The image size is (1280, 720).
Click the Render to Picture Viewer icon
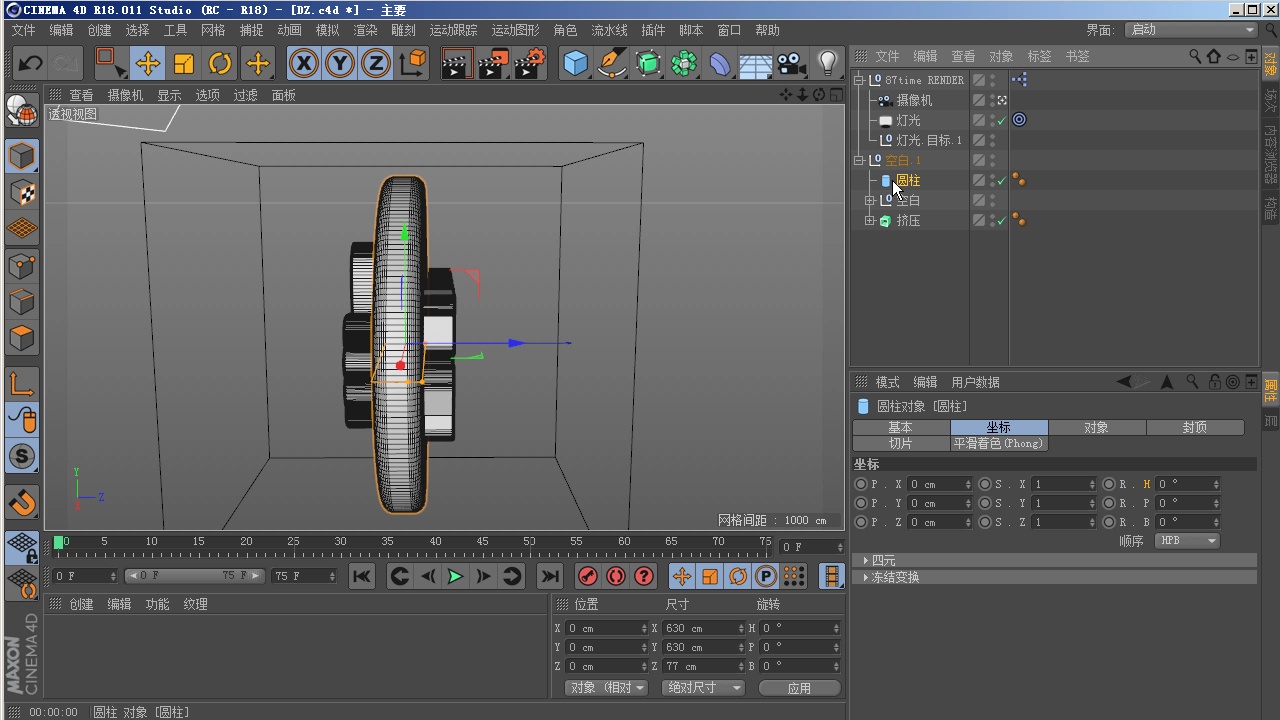(x=493, y=65)
